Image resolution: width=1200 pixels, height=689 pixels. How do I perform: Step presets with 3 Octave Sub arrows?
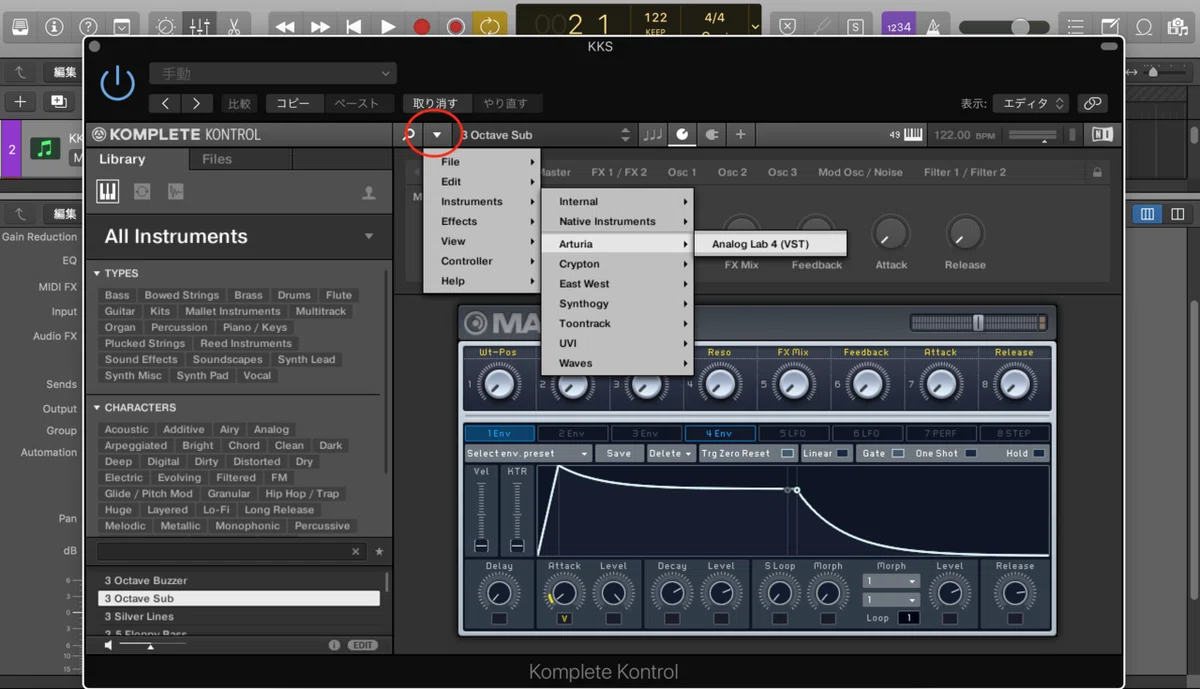pos(626,135)
